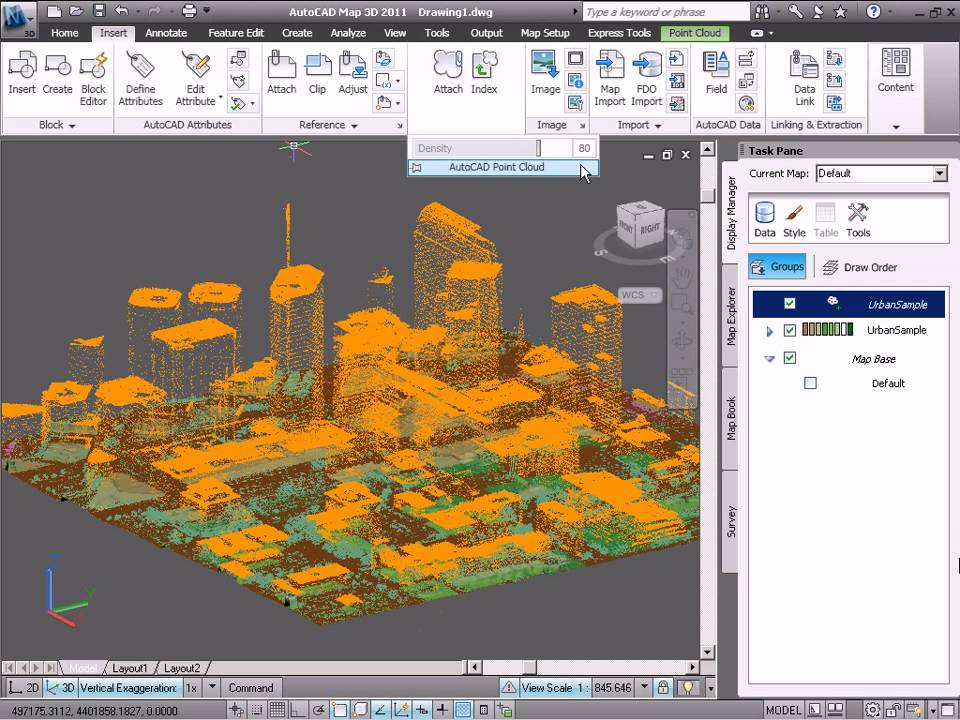Select the Adjust reference tool

353,73
